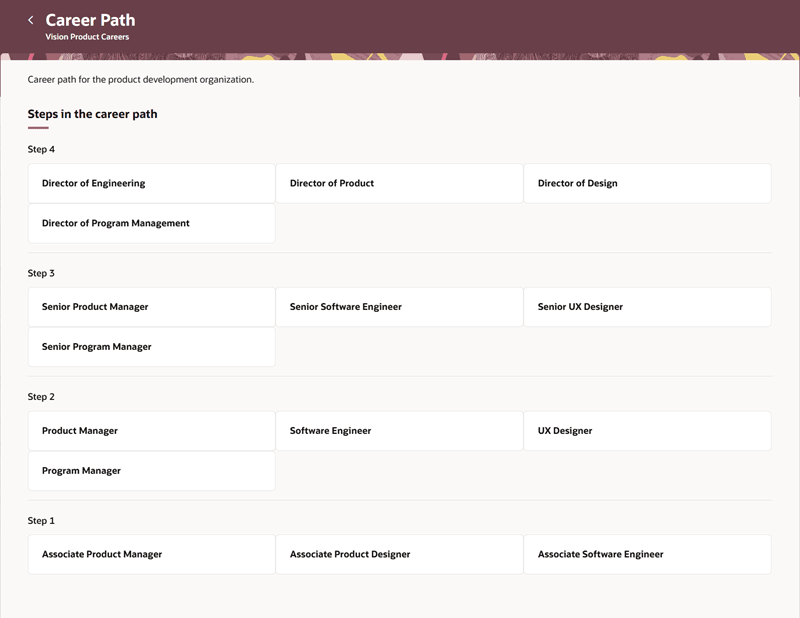Select the Software Engineer position
Image resolution: width=800 pixels, height=618 pixels.
399,430
